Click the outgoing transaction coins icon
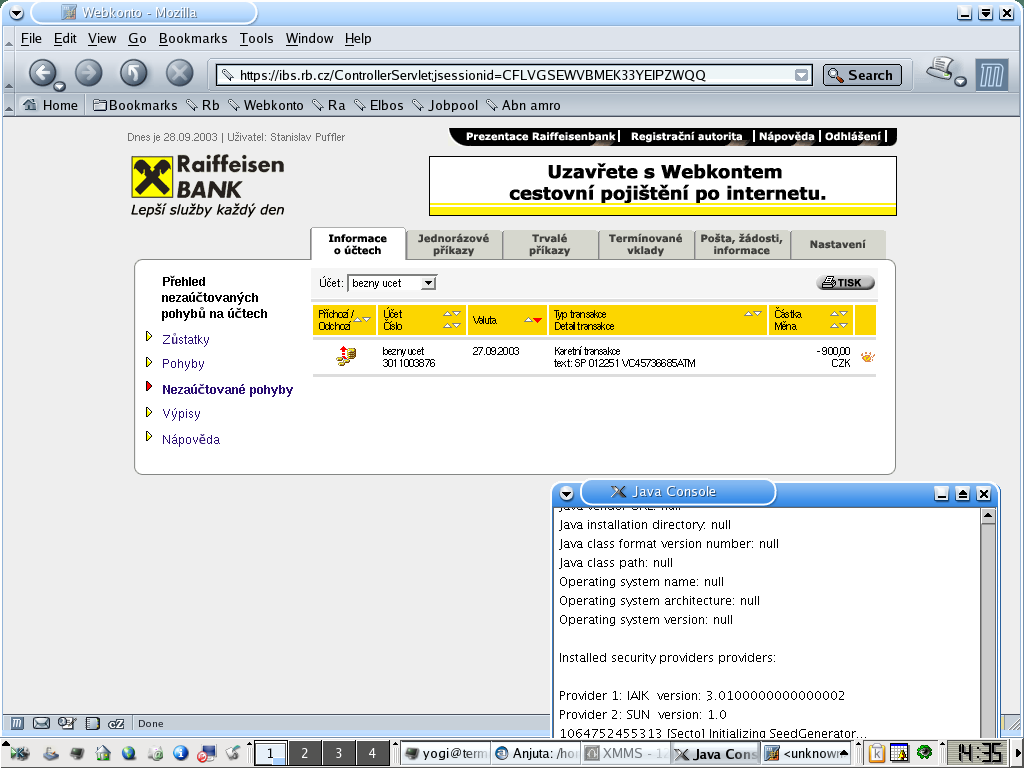Image resolution: width=1024 pixels, height=768 pixels. 346,356
